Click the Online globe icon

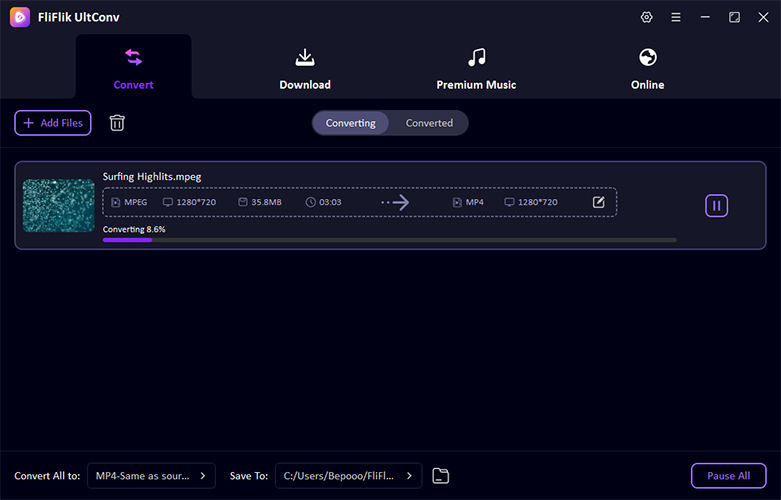pos(648,57)
